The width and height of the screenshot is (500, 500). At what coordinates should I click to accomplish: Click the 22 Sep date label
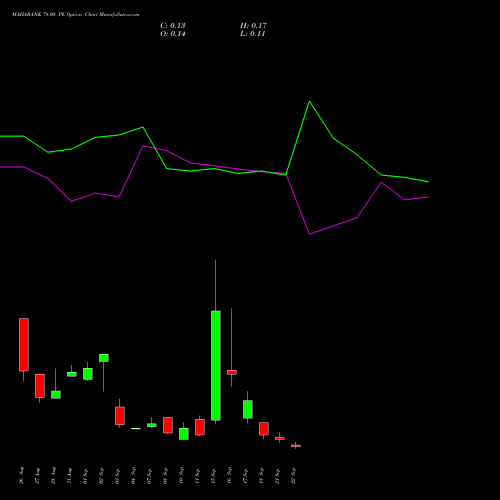click(x=294, y=475)
